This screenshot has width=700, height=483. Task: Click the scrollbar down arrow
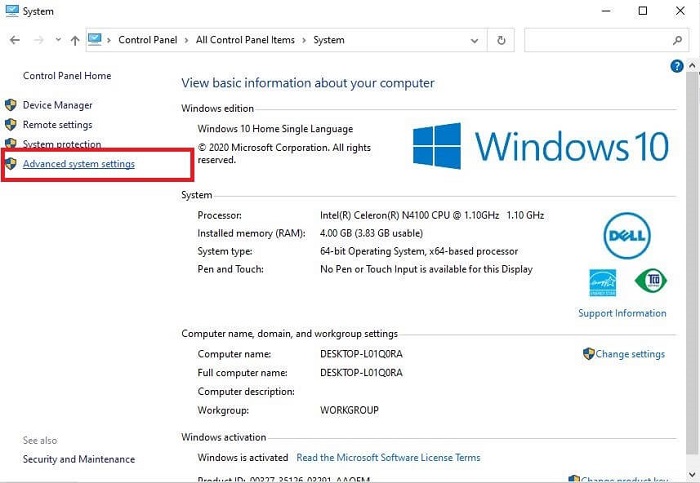coord(692,474)
